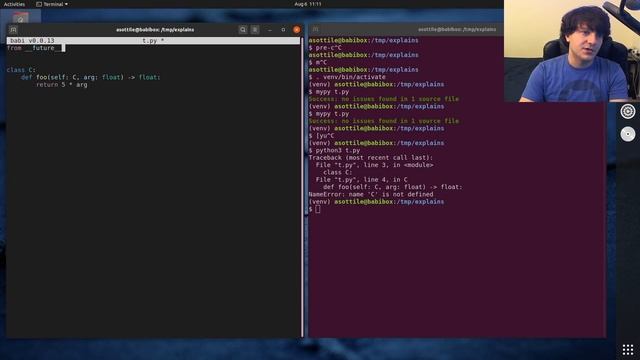The image size is (640, 360).
Task: Add a new tab in the left terminal
Action: pos(13,30)
